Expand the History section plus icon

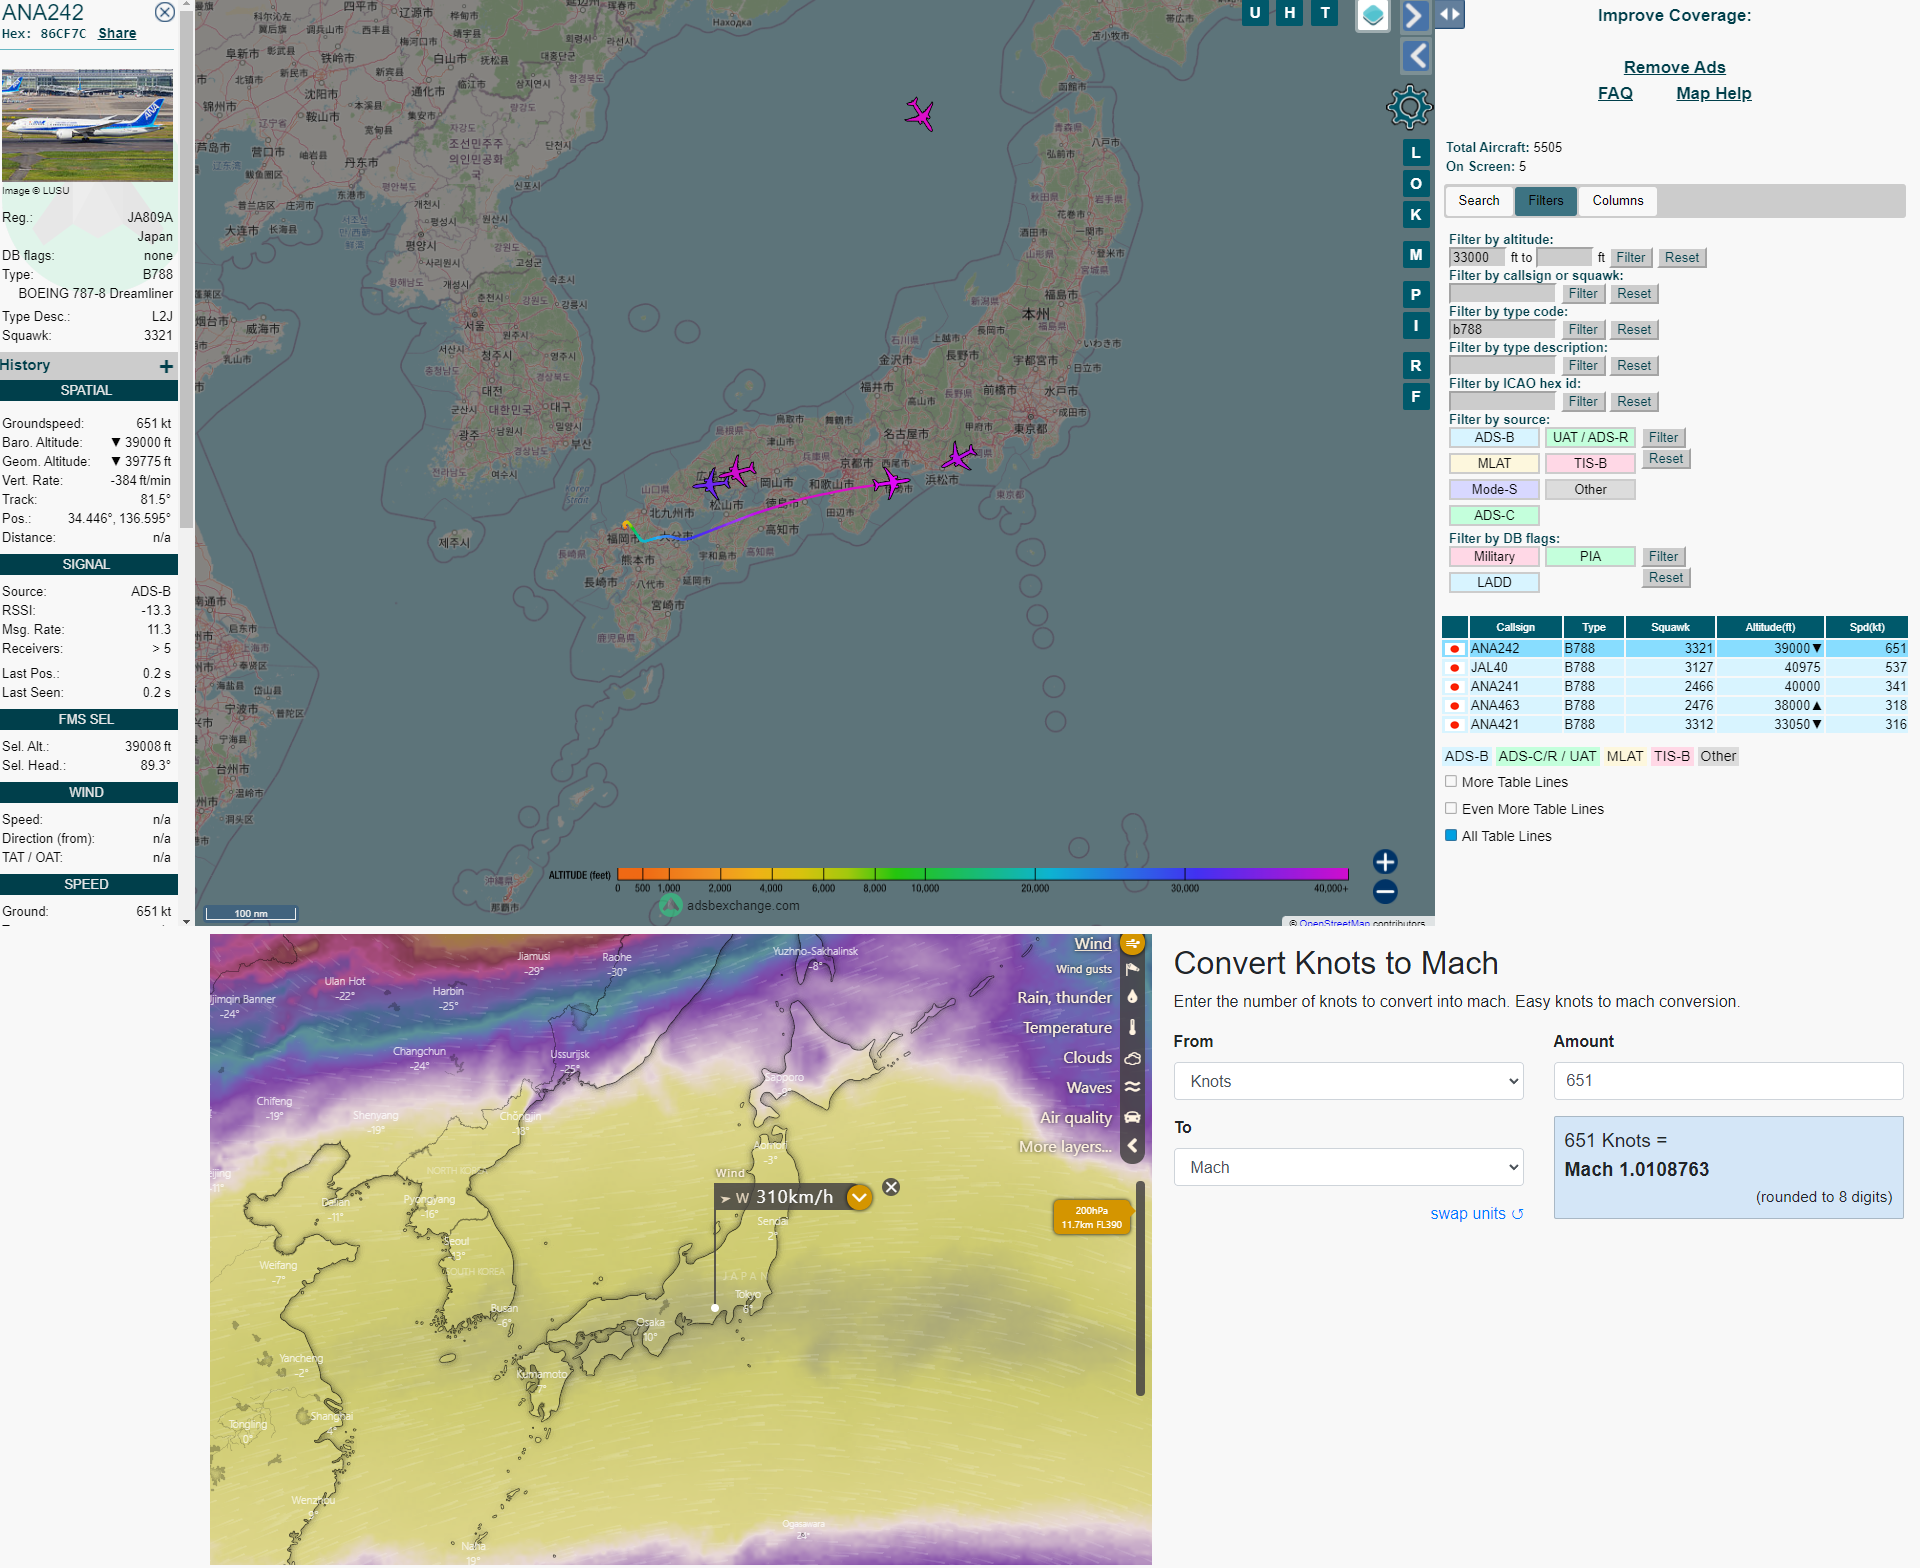point(166,367)
